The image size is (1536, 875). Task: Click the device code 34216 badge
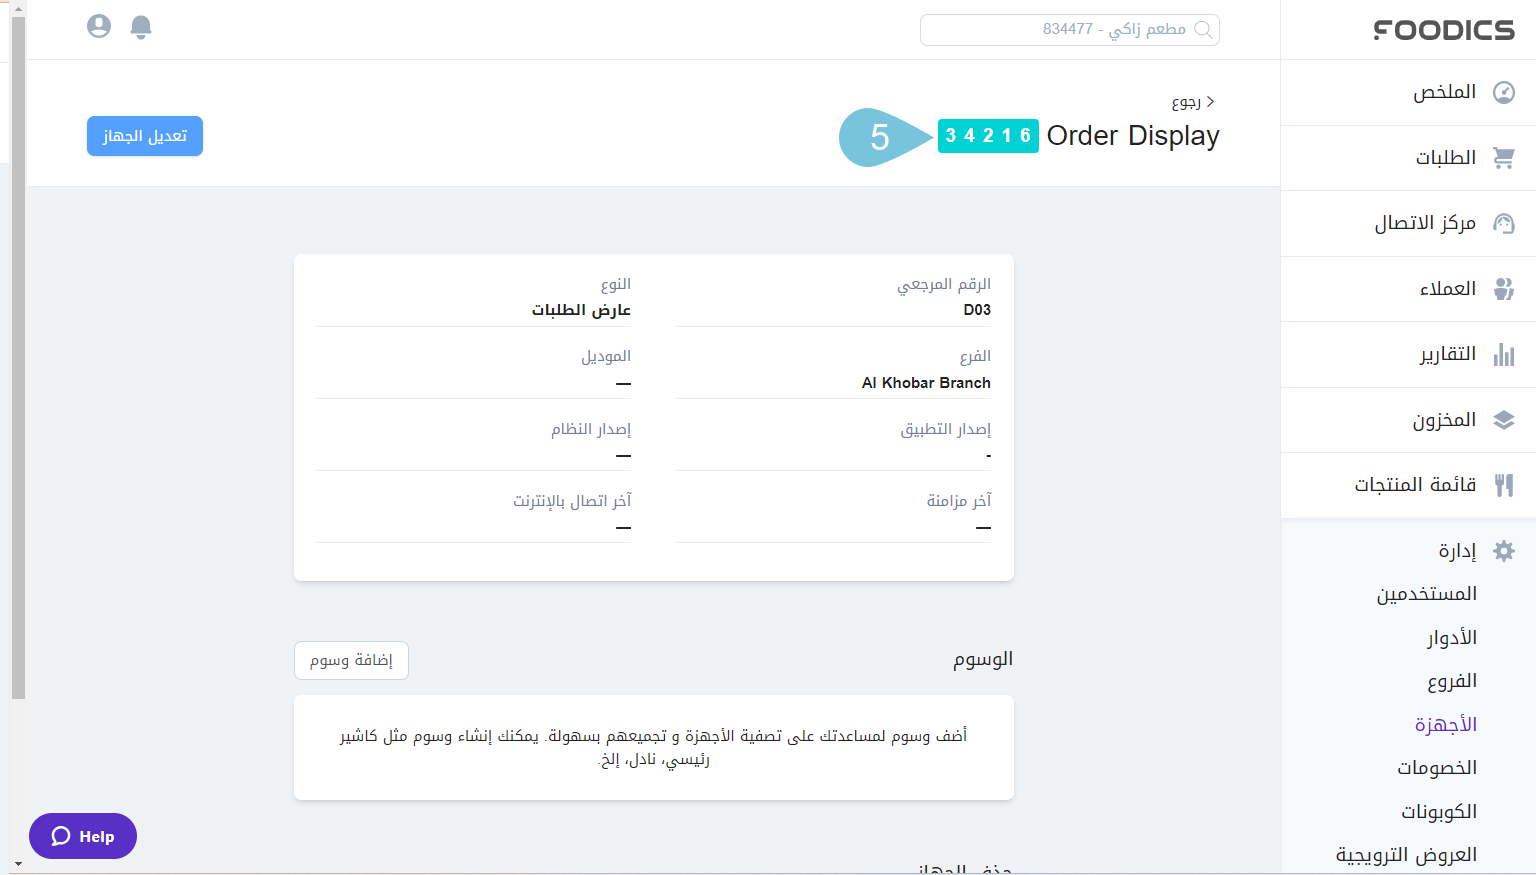coord(988,136)
